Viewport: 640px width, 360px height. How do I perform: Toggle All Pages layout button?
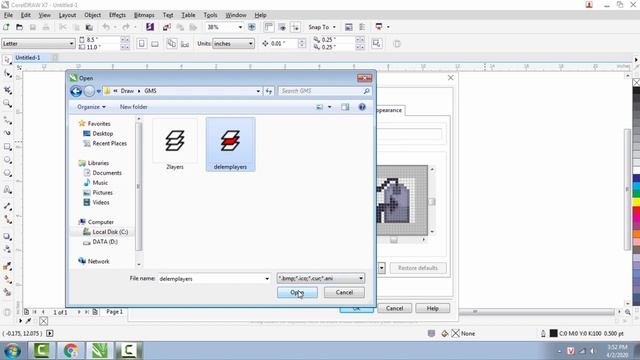point(172,44)
